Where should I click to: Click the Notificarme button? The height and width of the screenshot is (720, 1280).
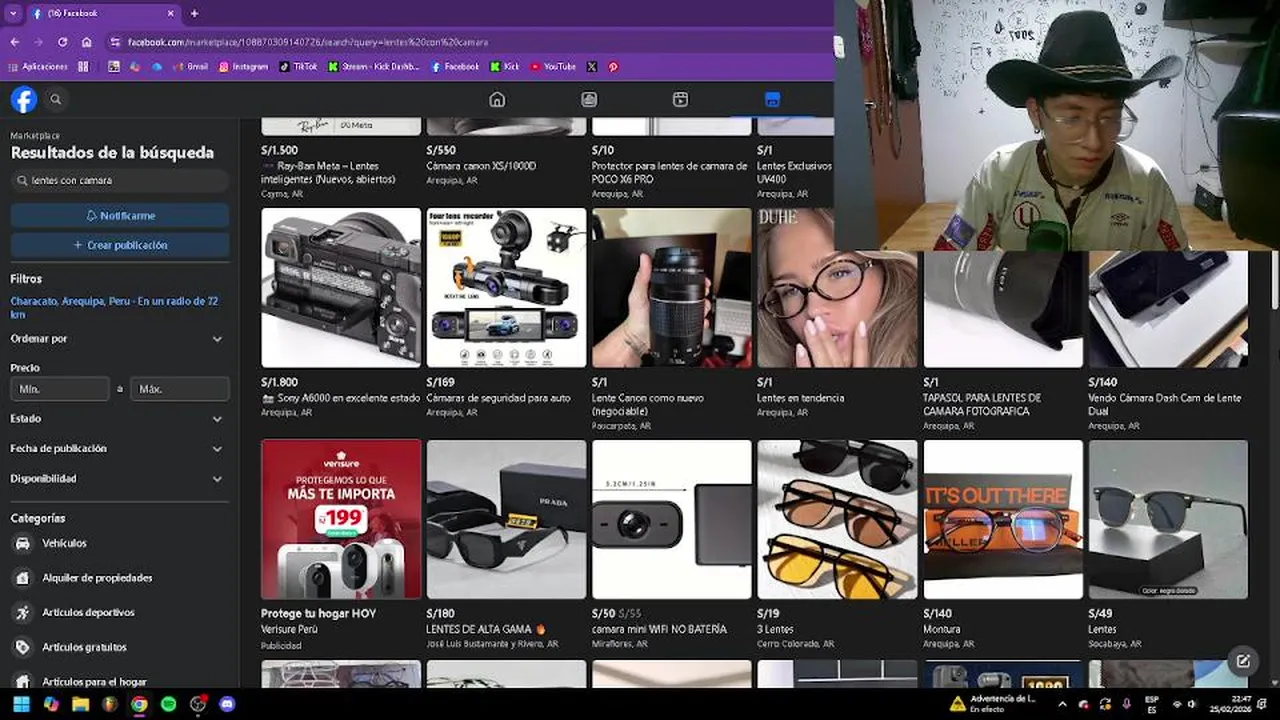tap(120, 215)
